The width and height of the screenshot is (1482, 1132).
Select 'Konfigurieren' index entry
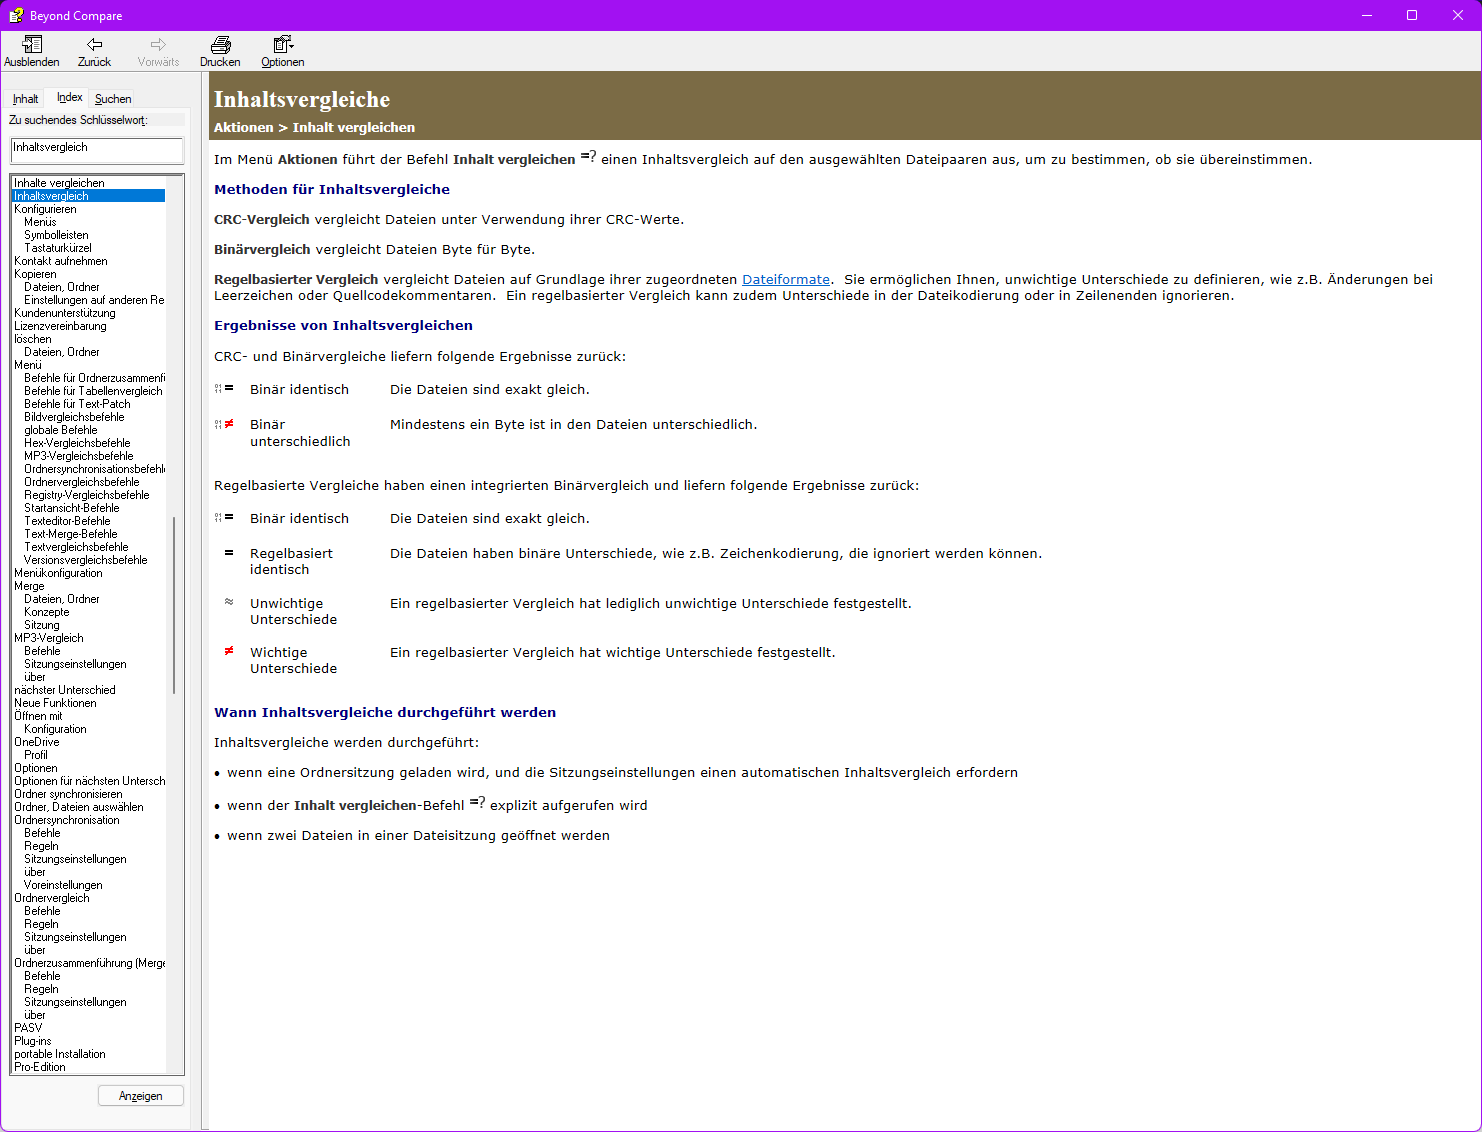pos(45,209)
